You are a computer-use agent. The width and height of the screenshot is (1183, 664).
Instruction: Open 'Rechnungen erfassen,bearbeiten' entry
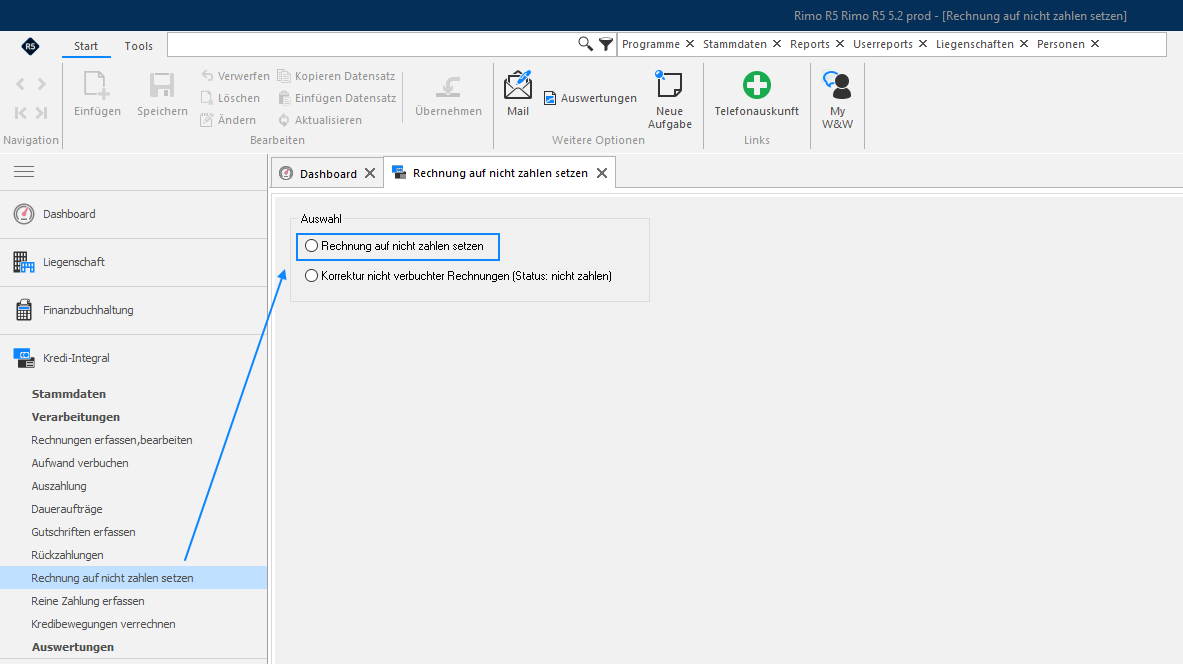[112, 440]
